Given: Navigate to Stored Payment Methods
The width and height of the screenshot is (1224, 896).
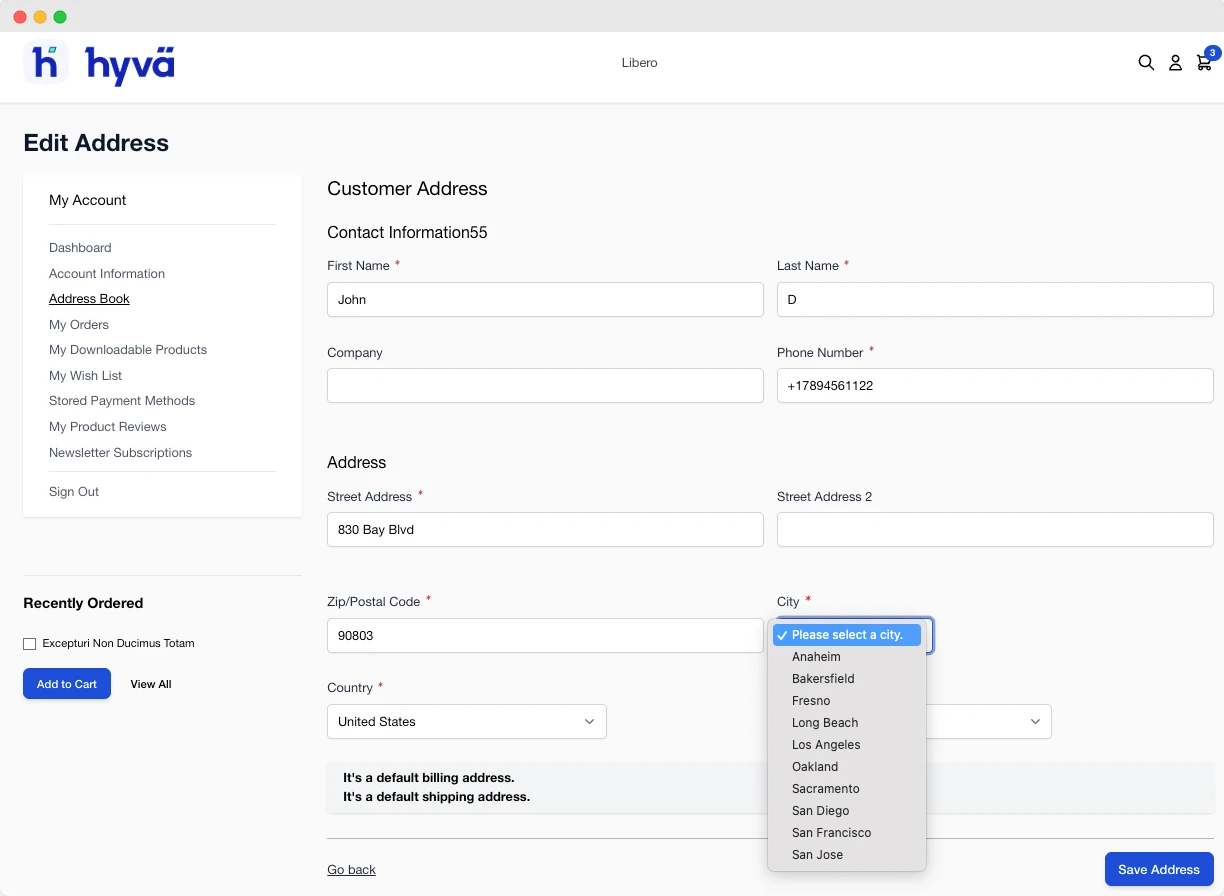Looking at the screenshot, I should click(122, 400).
